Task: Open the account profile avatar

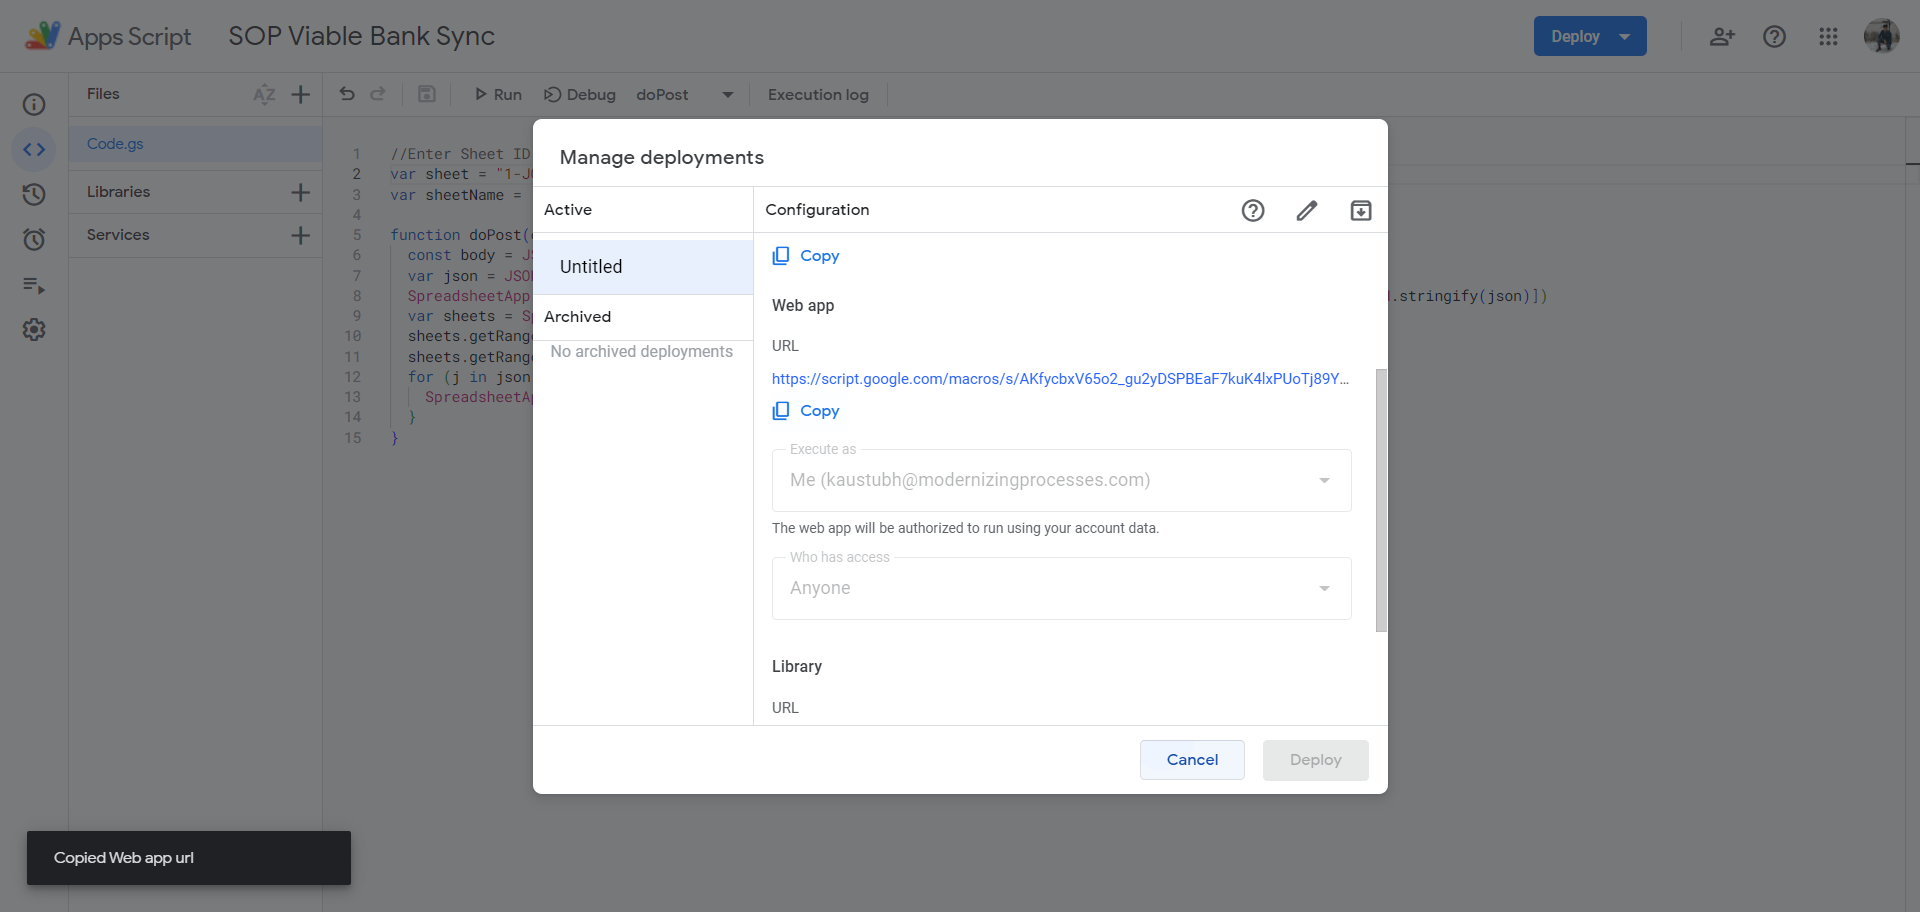Action: click(1881, 36)
